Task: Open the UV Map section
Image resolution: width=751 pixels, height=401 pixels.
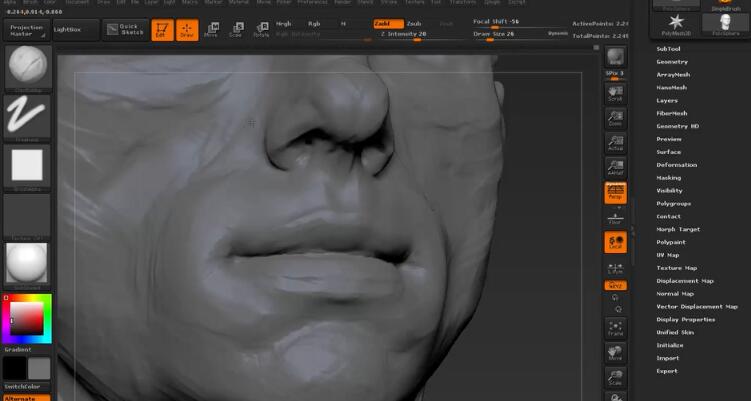Action: tap(668, 255)
